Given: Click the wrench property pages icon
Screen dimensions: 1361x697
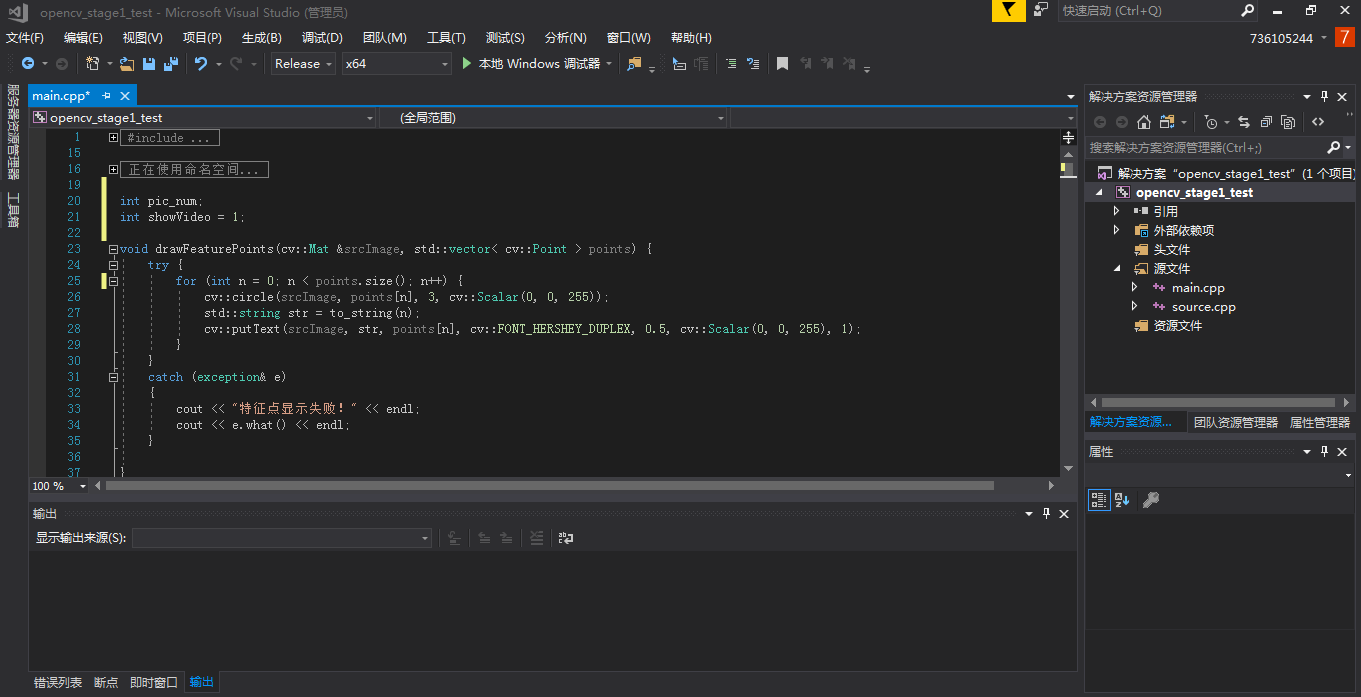Looking at the screenshot, I should [1151, 500].
